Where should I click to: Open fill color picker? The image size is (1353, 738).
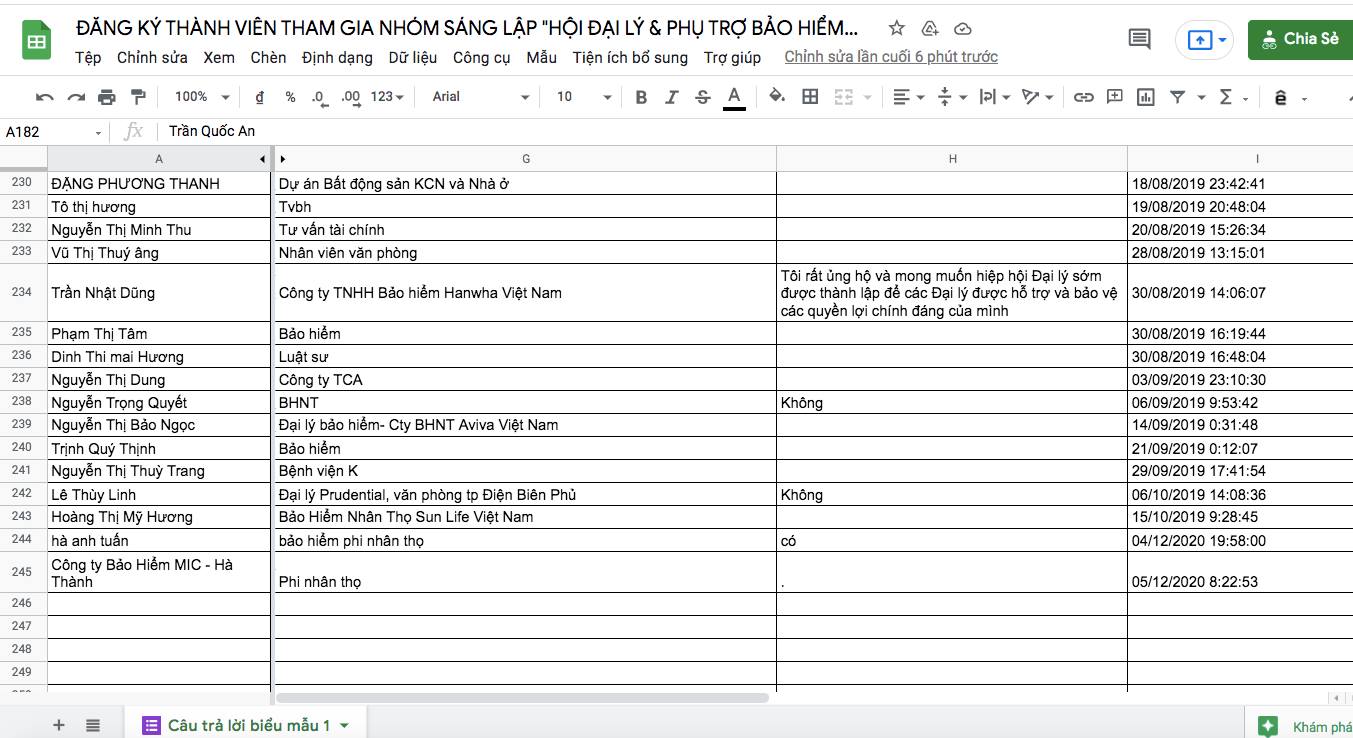pyautogui.click(x=777, y=97)
